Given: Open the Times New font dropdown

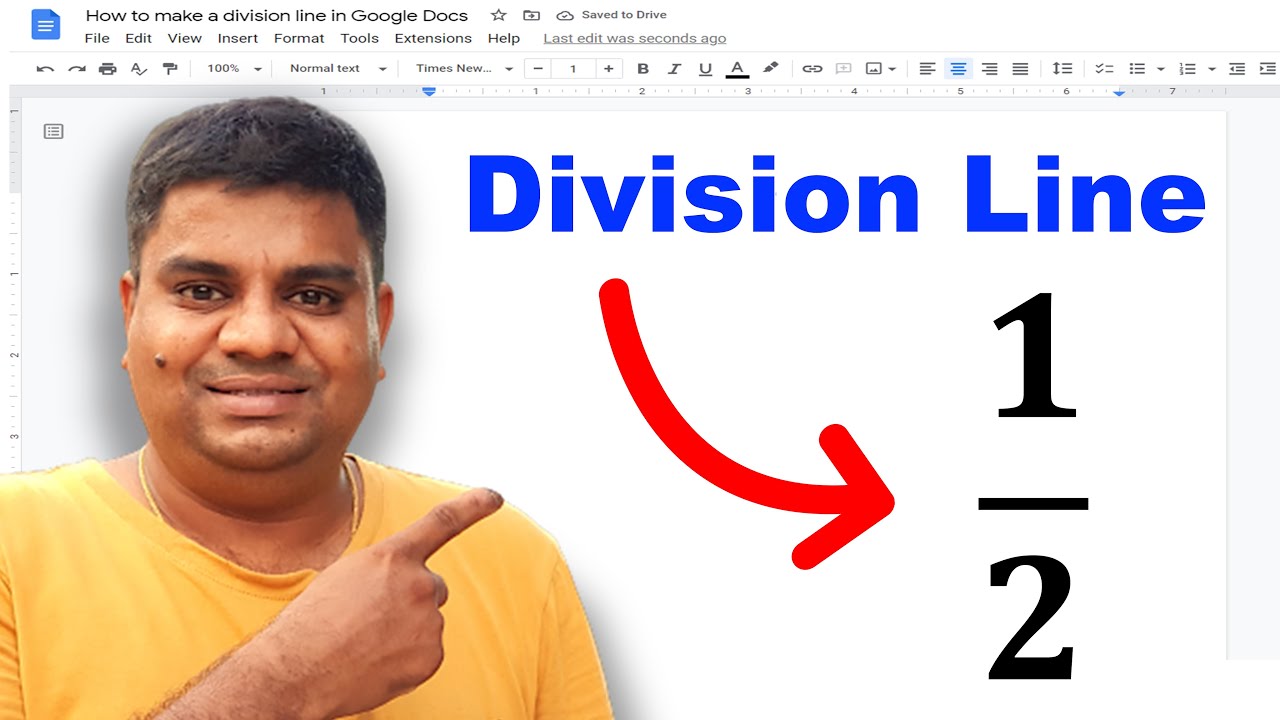Looking at the screenshot, I should (464, 69).
